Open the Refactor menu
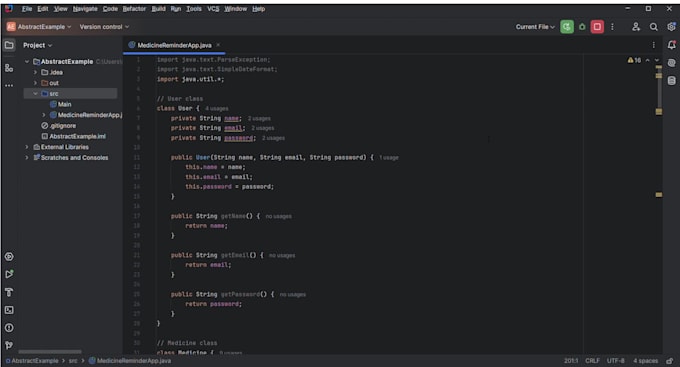 click(134, 9)
